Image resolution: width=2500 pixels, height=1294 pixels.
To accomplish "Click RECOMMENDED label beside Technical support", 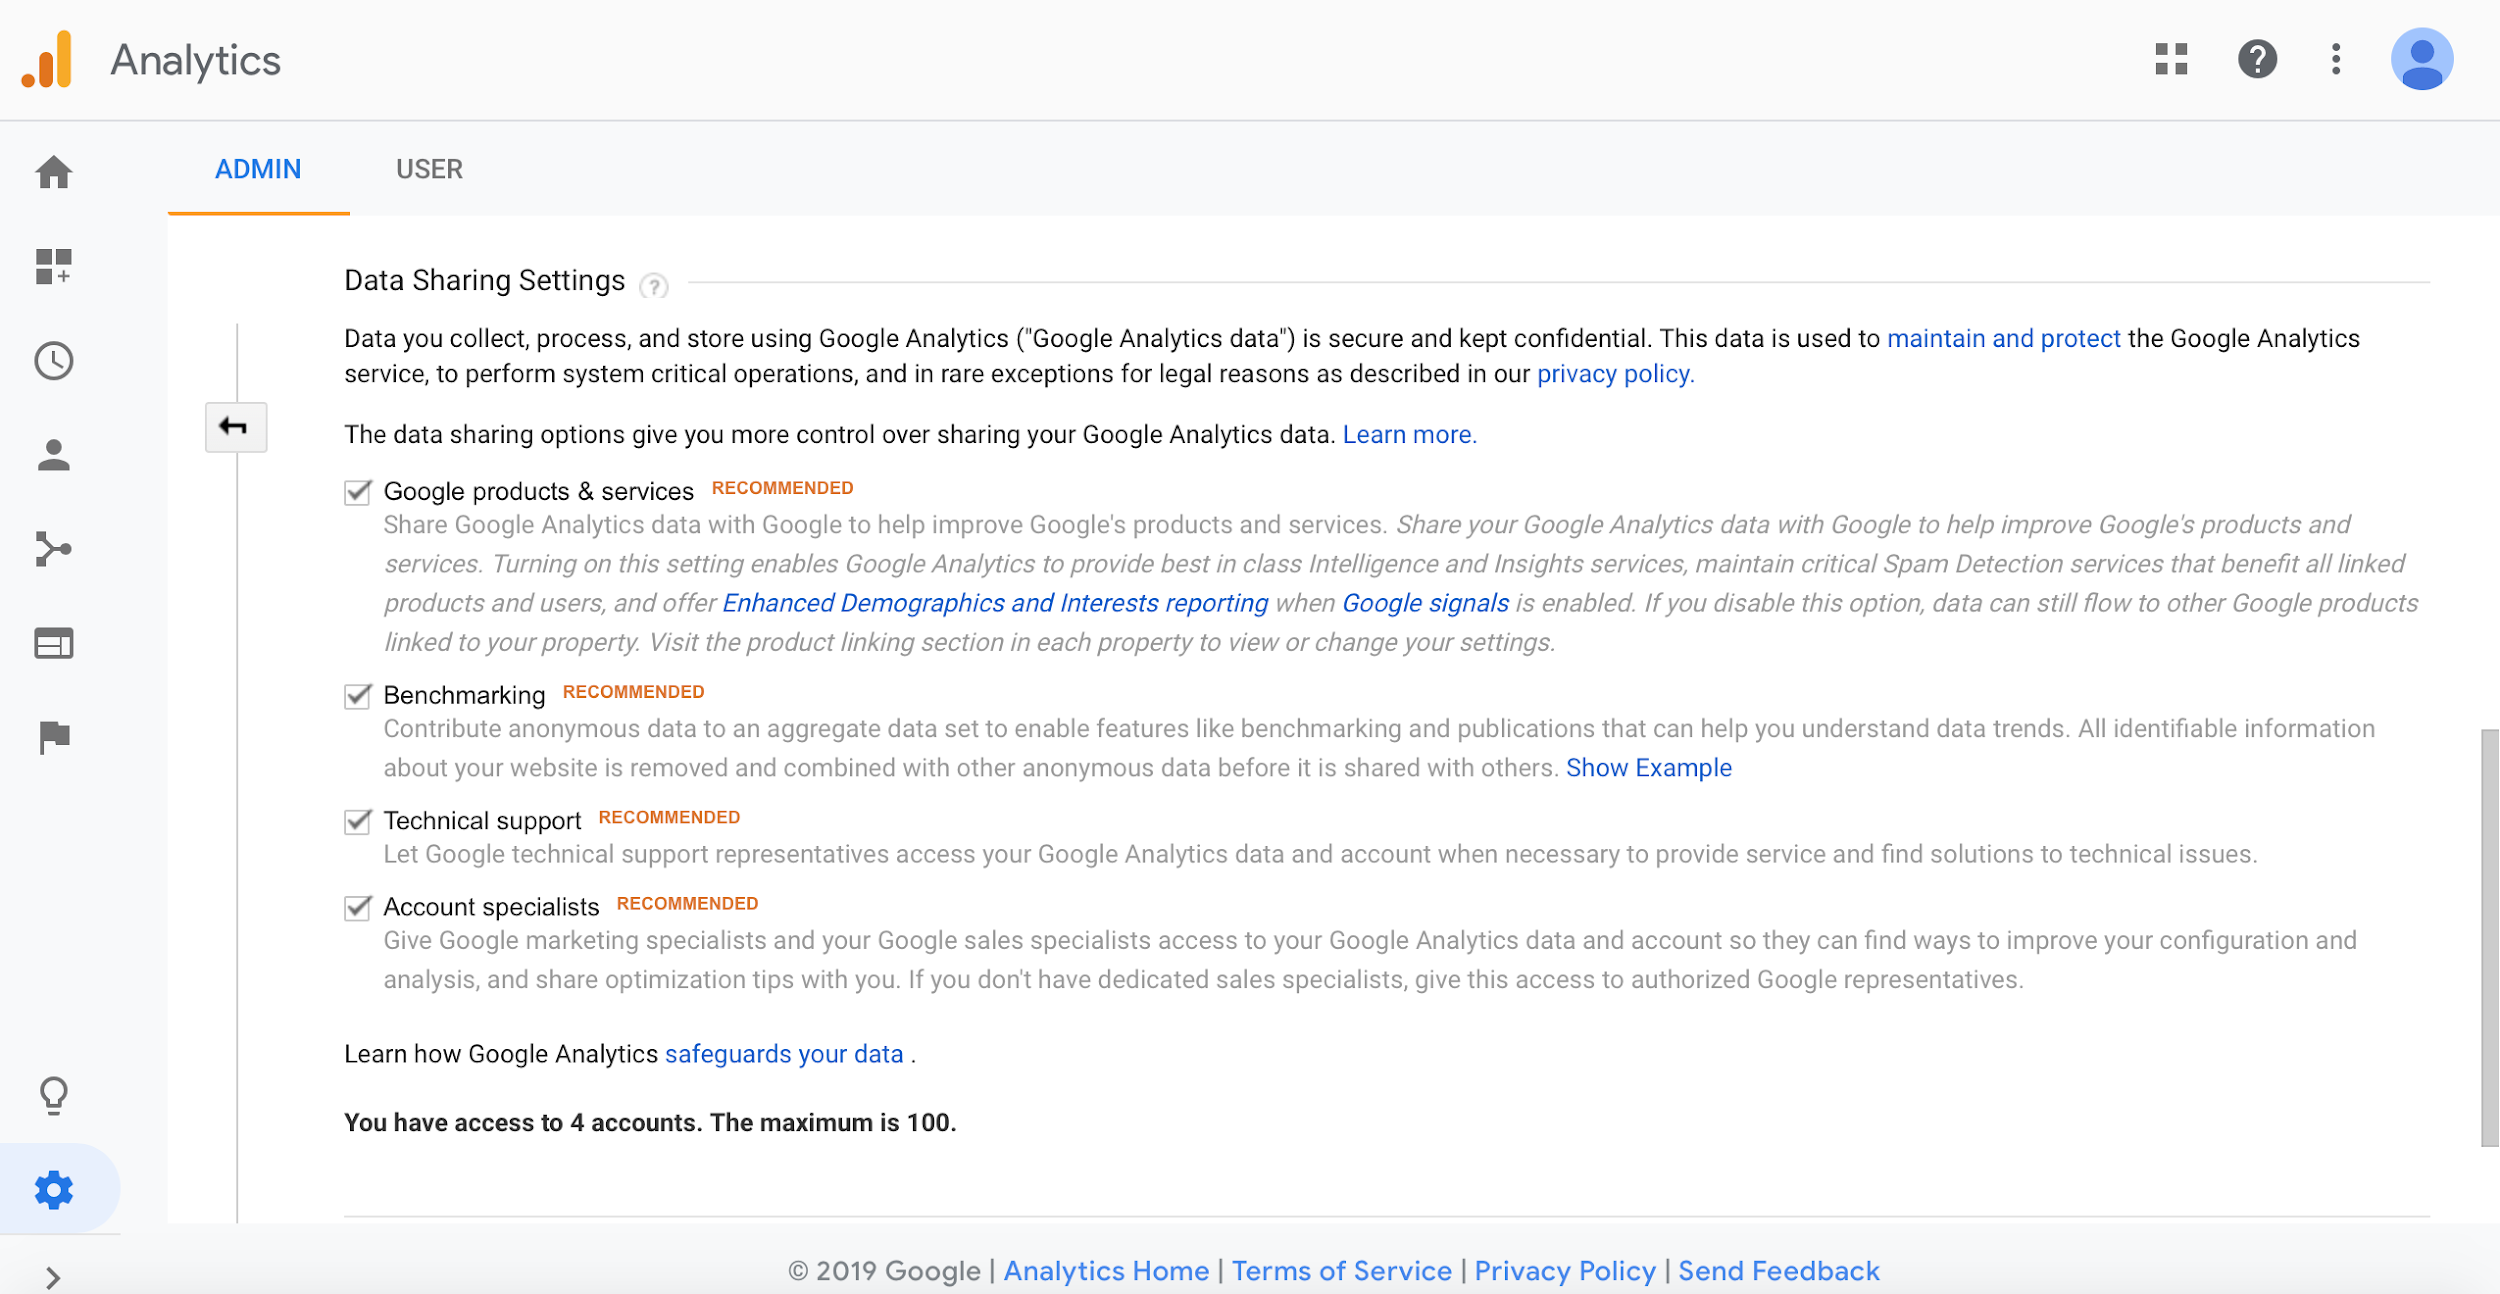I will click(x=669, y=818).
